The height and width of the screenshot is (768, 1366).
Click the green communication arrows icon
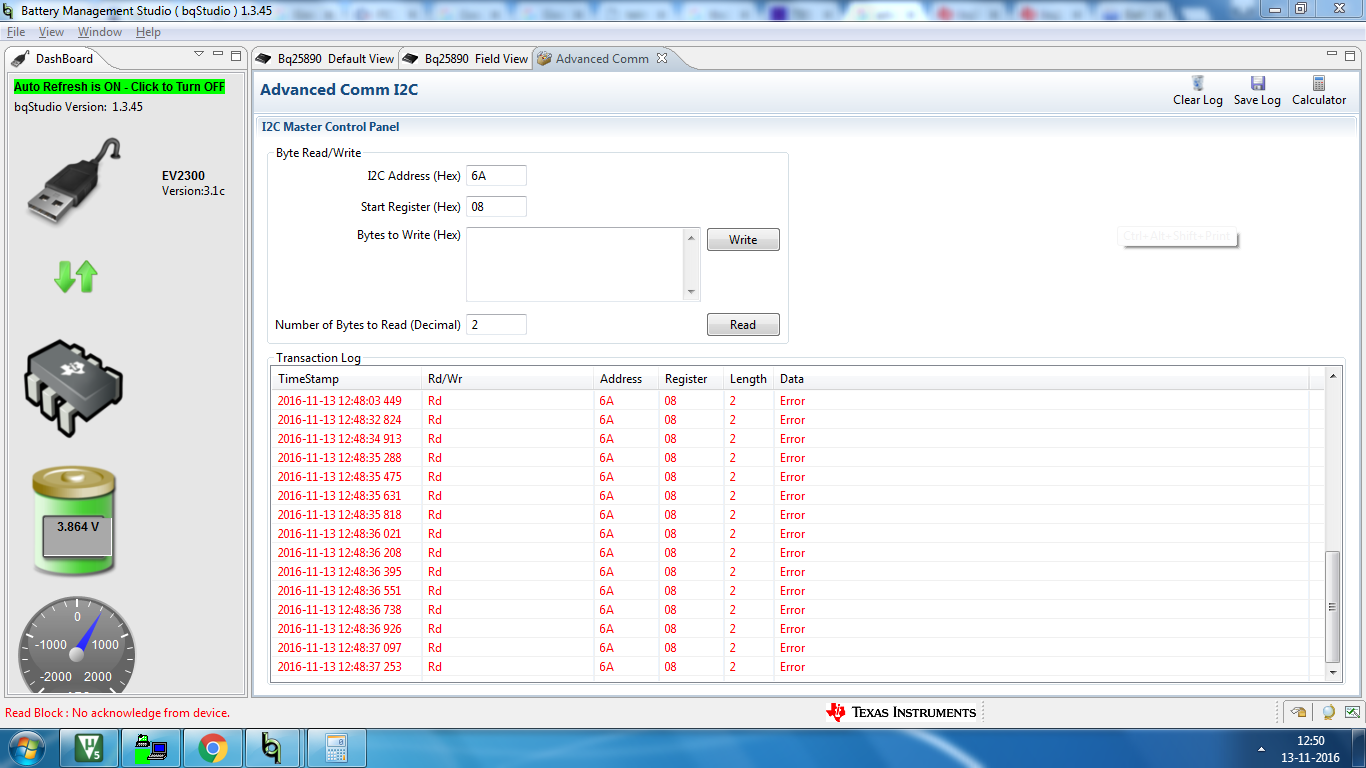click(x=76, y=276)
